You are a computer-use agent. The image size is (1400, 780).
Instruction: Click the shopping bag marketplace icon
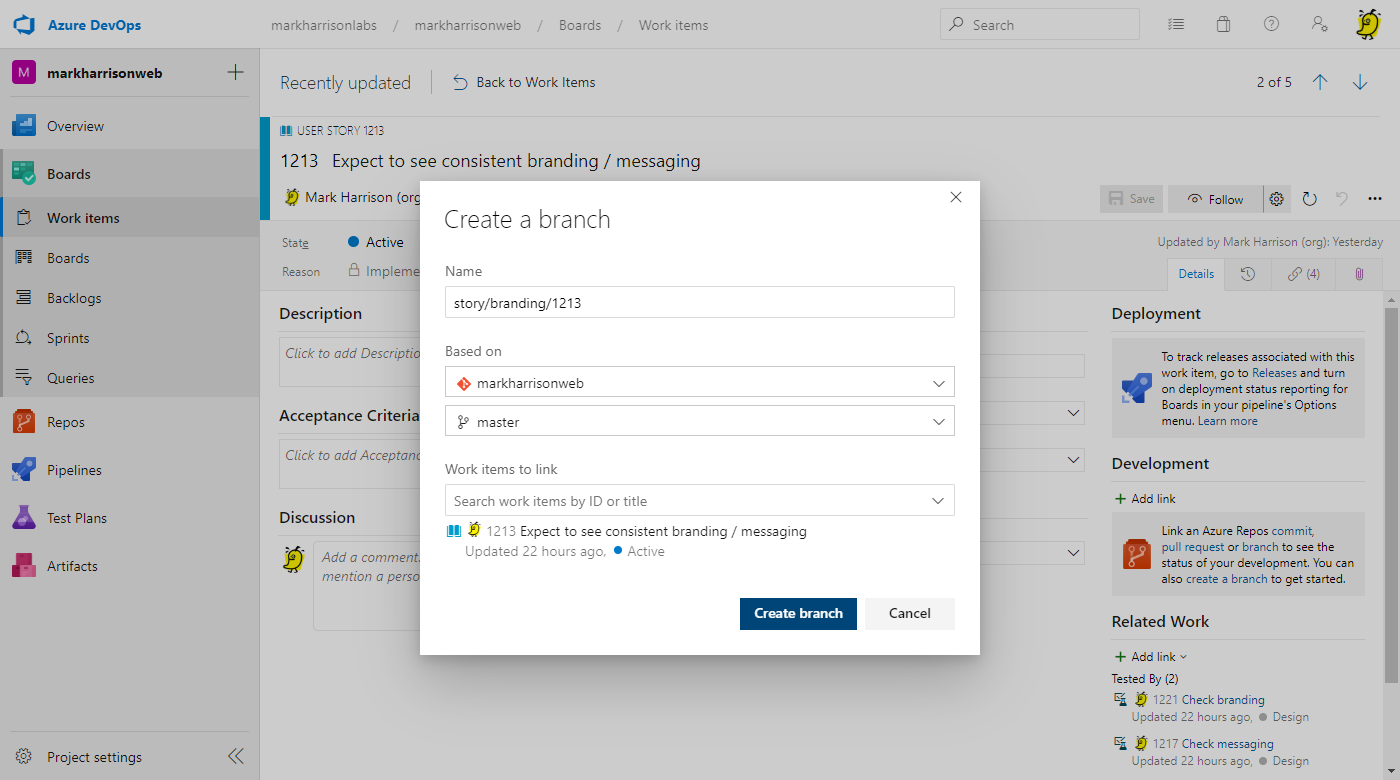[x=1223, y=25]
